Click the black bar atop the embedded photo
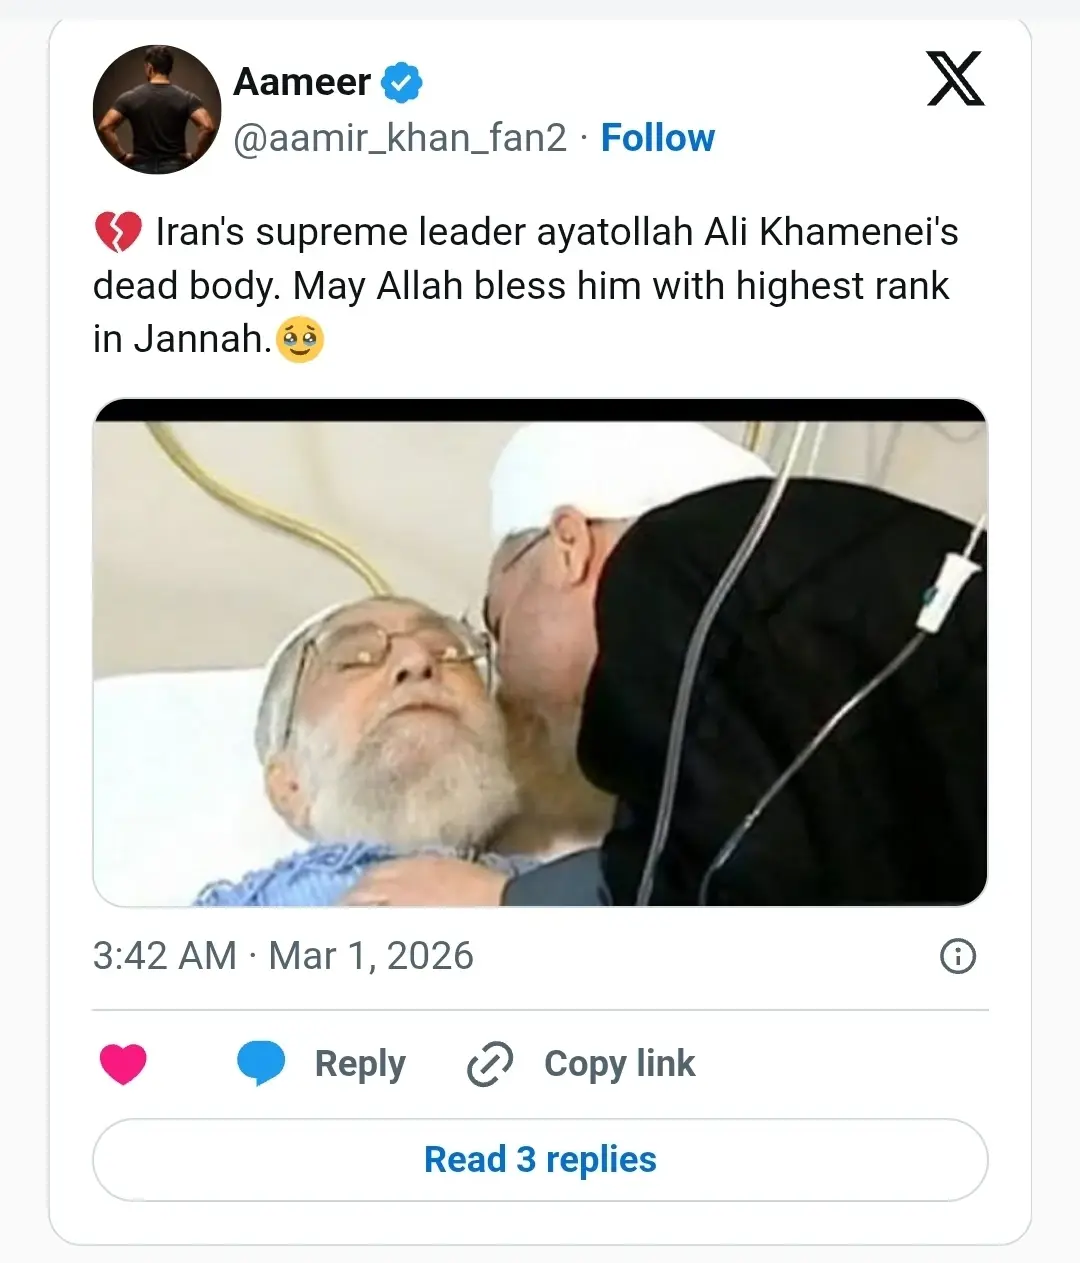This screenshot has height=1263, width=1080. [x=540, y=409]
